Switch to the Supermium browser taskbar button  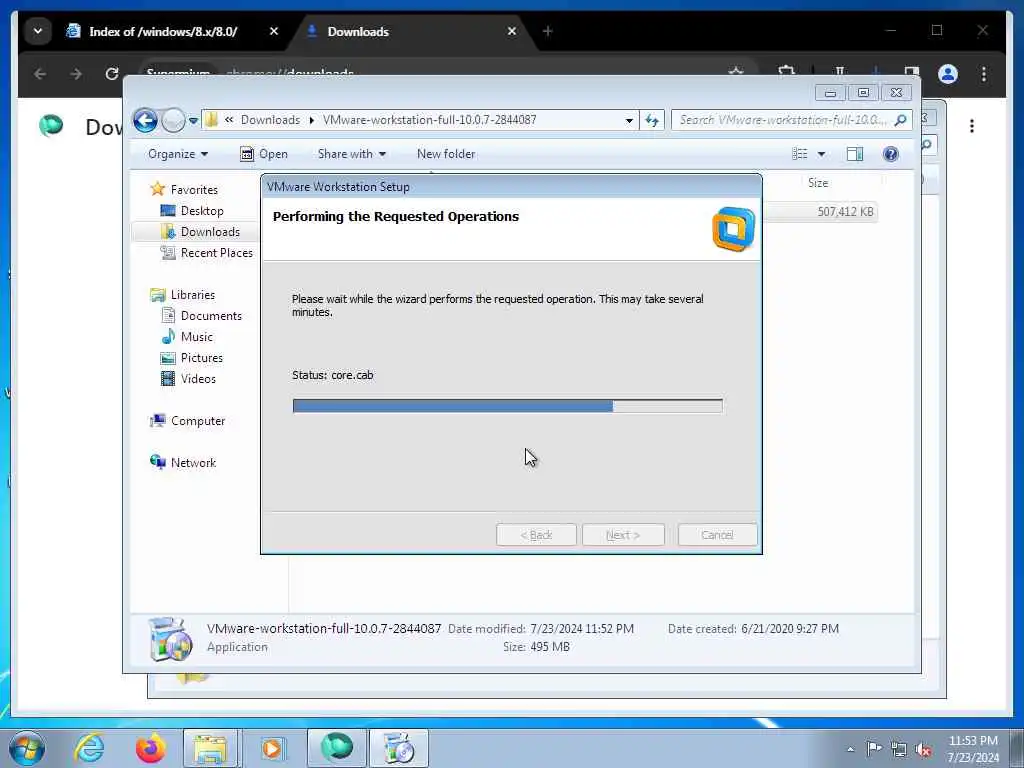(336, 748)
